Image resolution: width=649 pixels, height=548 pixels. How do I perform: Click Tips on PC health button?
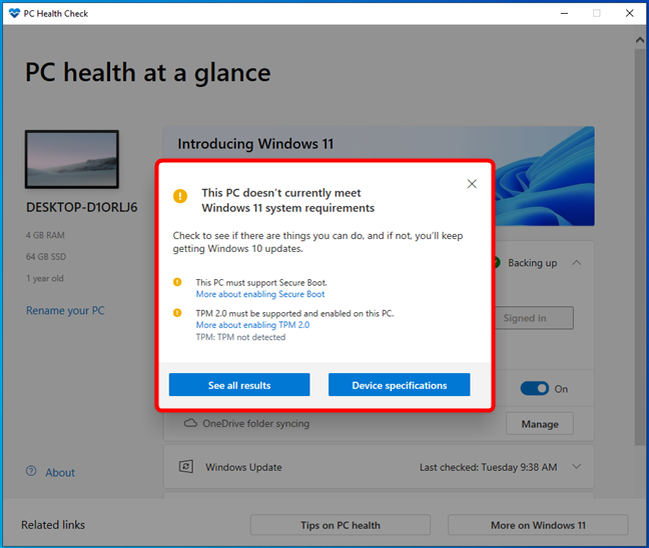pyautogui.click(x=340, y=525)
